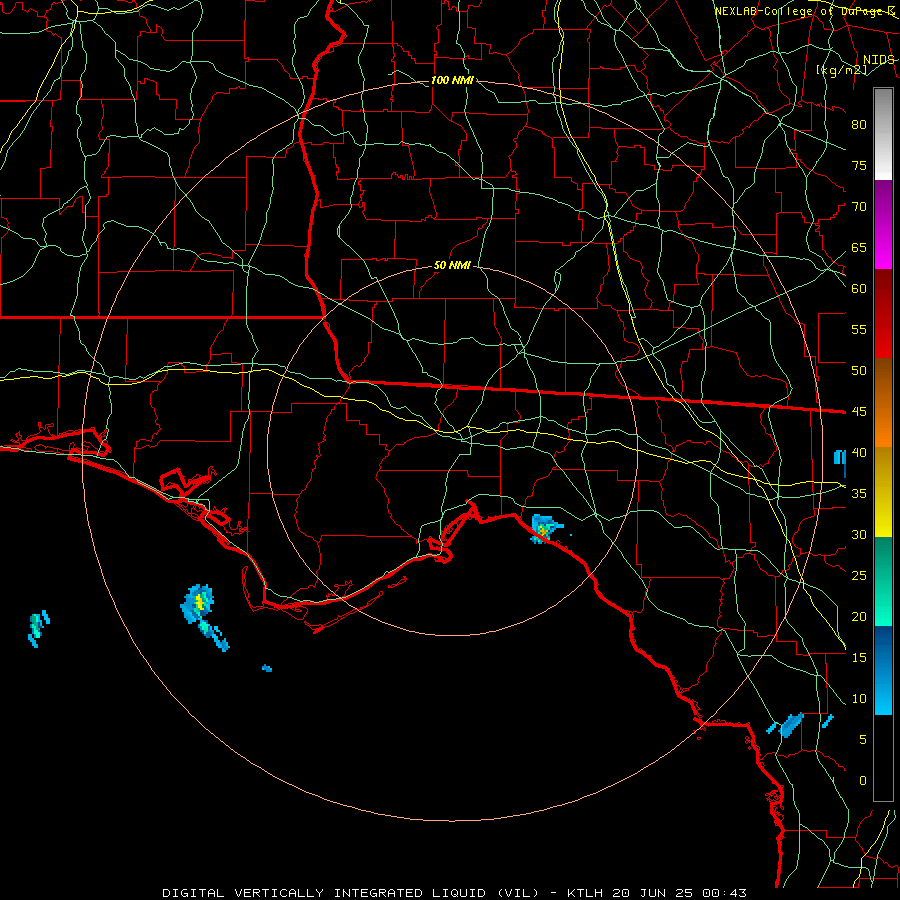Click the "[kg/m2]" units label

tap(842, 70)
